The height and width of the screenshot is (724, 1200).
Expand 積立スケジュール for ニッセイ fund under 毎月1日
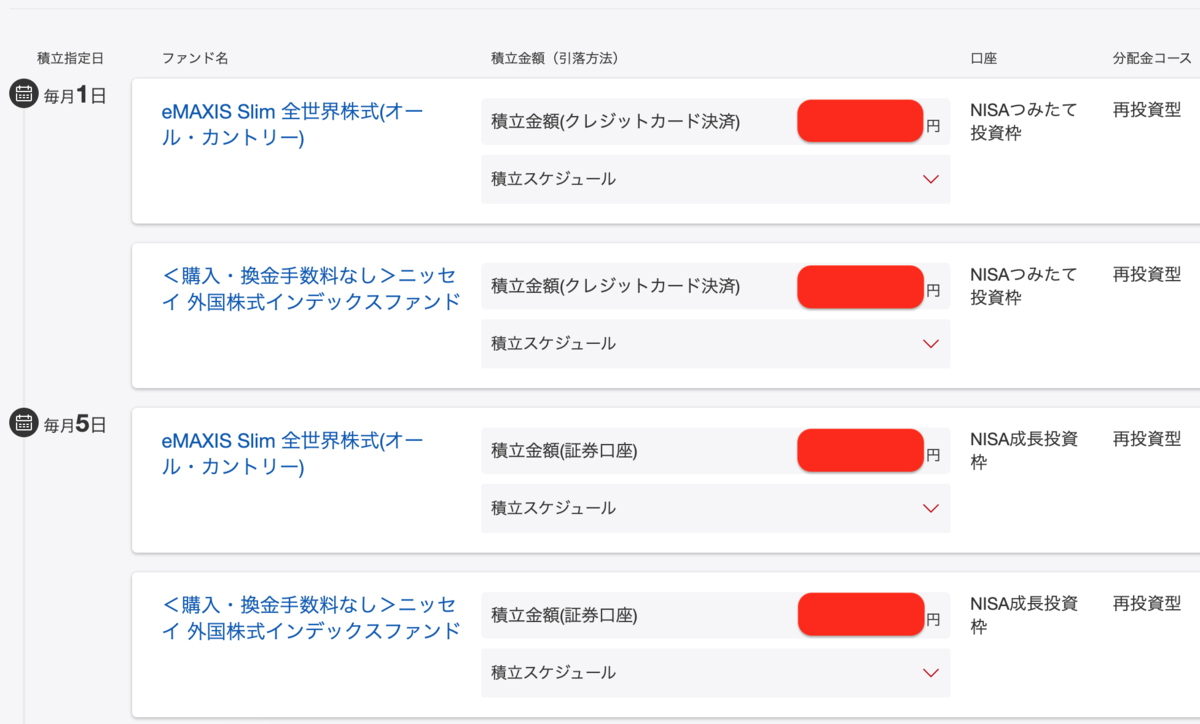pos(715,344)
